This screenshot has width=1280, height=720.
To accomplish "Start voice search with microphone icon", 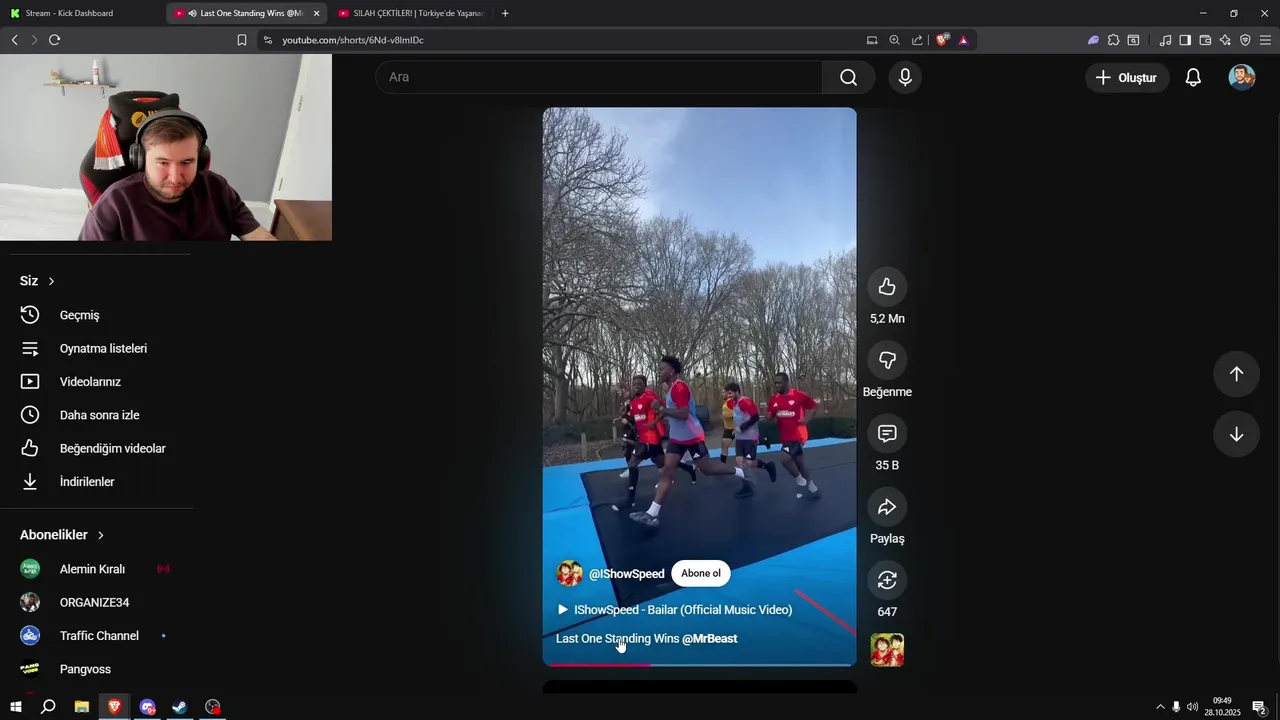I will click(x=905, y=77).
